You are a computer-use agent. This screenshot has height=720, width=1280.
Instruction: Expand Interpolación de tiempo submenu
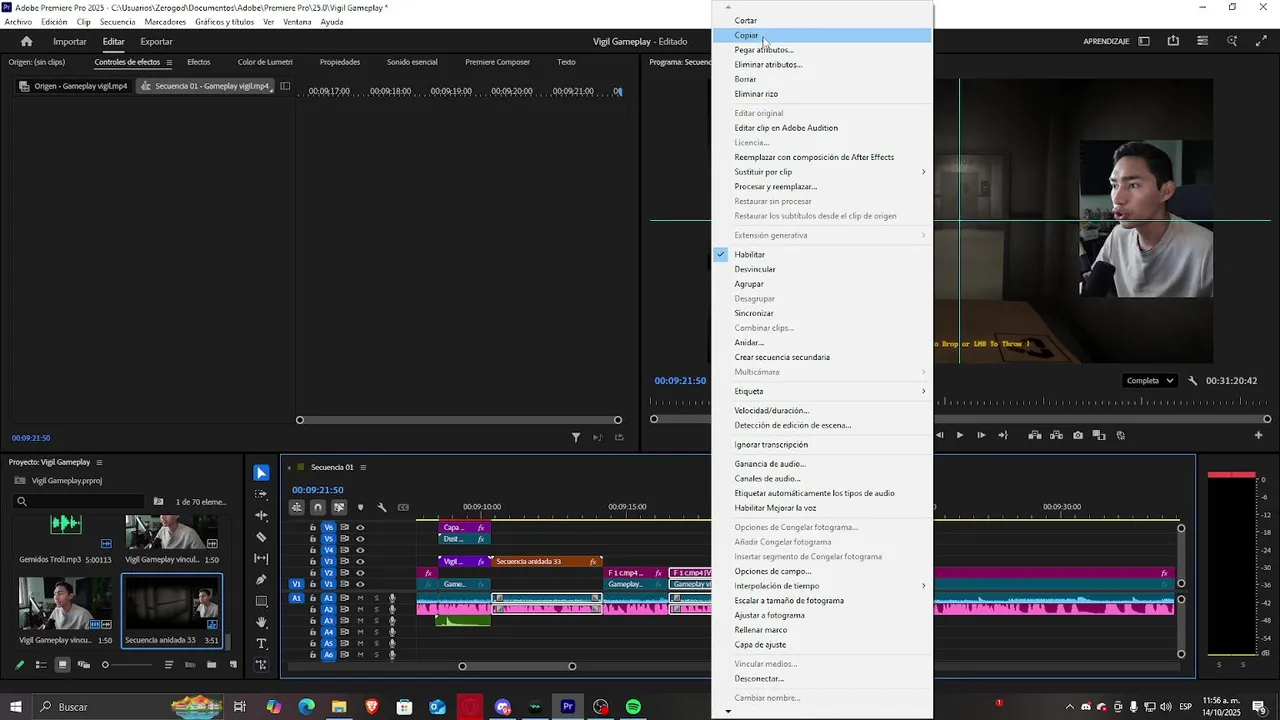(923, 586)
